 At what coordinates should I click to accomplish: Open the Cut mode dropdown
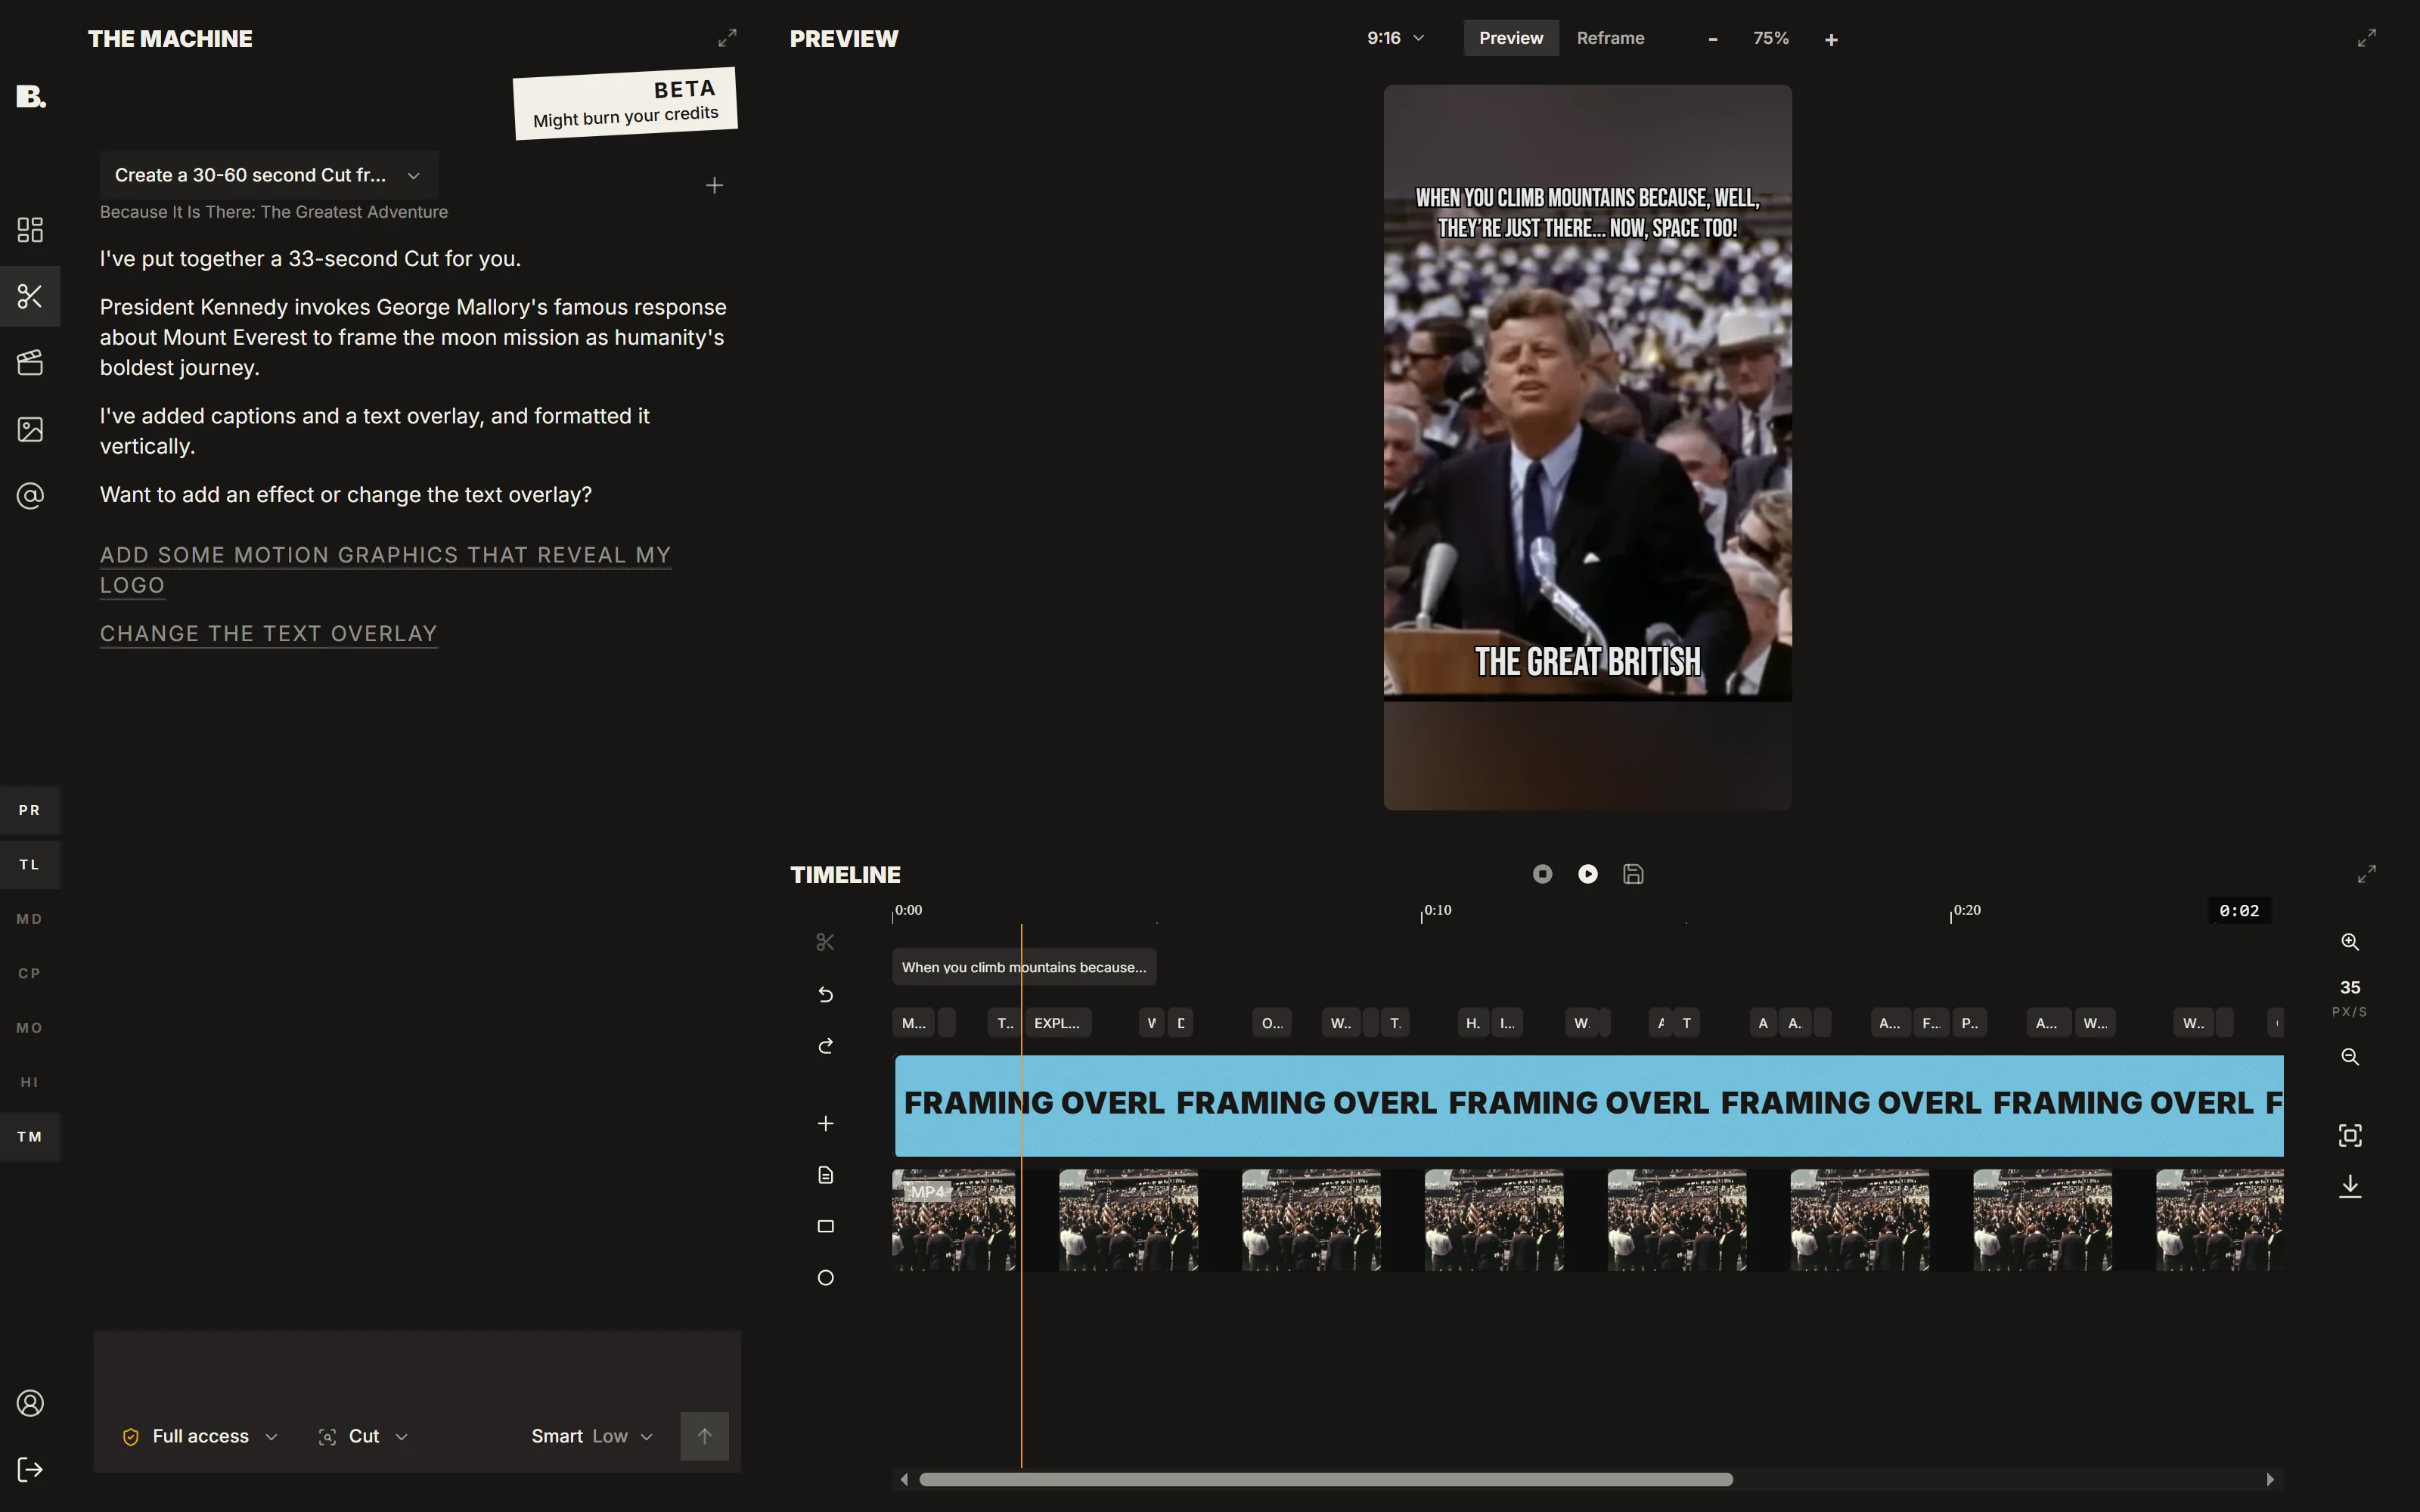point(363,1436)
